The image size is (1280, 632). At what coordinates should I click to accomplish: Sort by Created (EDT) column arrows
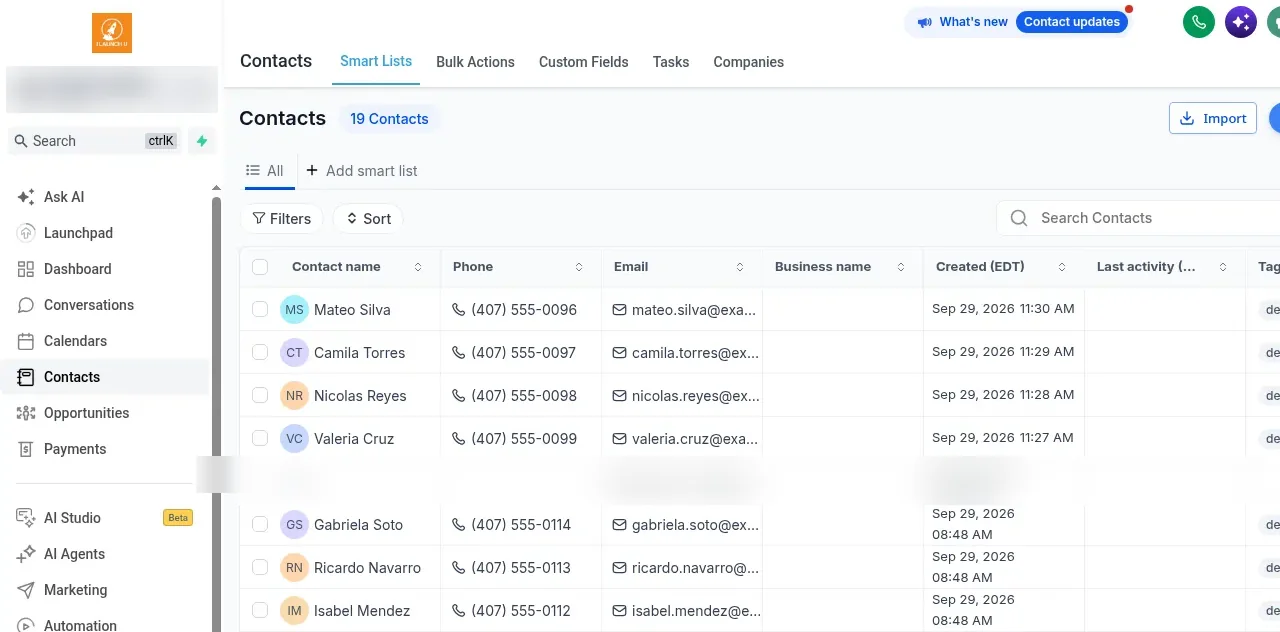tap(1062, 267)
